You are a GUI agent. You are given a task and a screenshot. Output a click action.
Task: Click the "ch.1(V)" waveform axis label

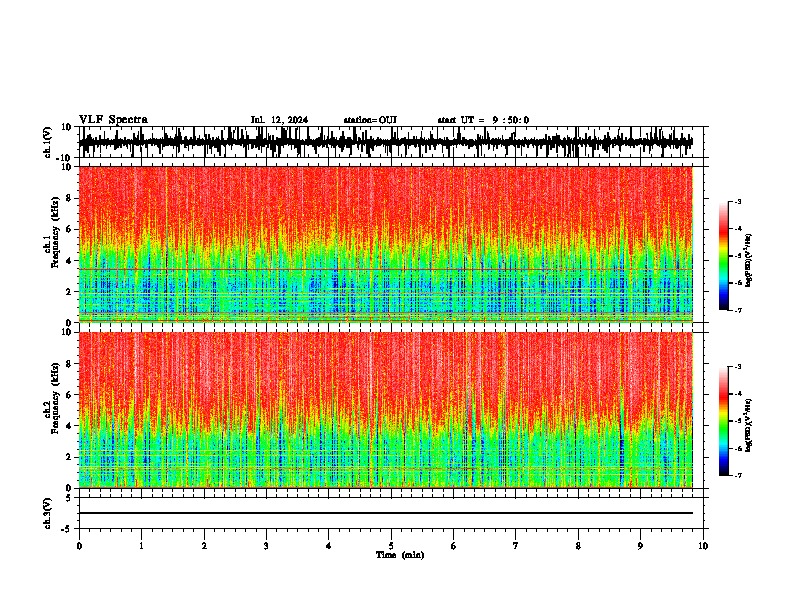coord(48,142)
